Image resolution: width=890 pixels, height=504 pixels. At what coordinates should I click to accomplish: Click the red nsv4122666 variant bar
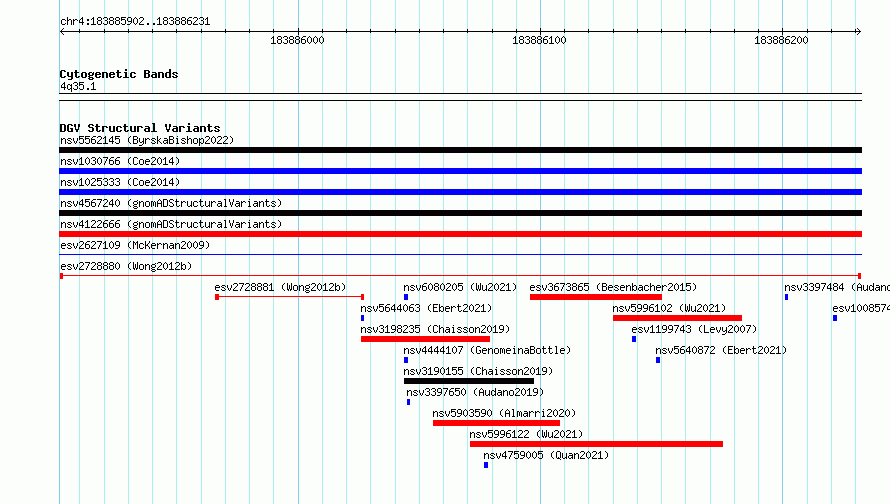[x=460, y=234]
